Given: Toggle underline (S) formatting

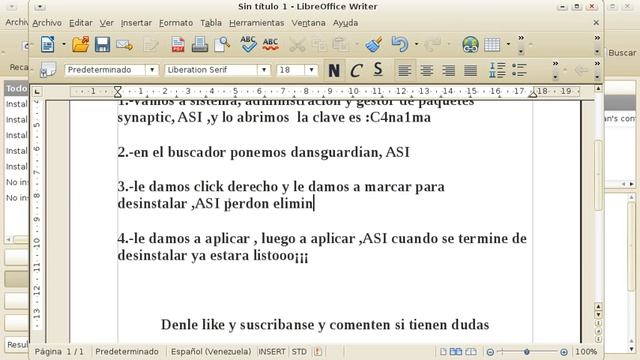Looking at the screenshot, I should pyautogui.click(x=378, y=70).
